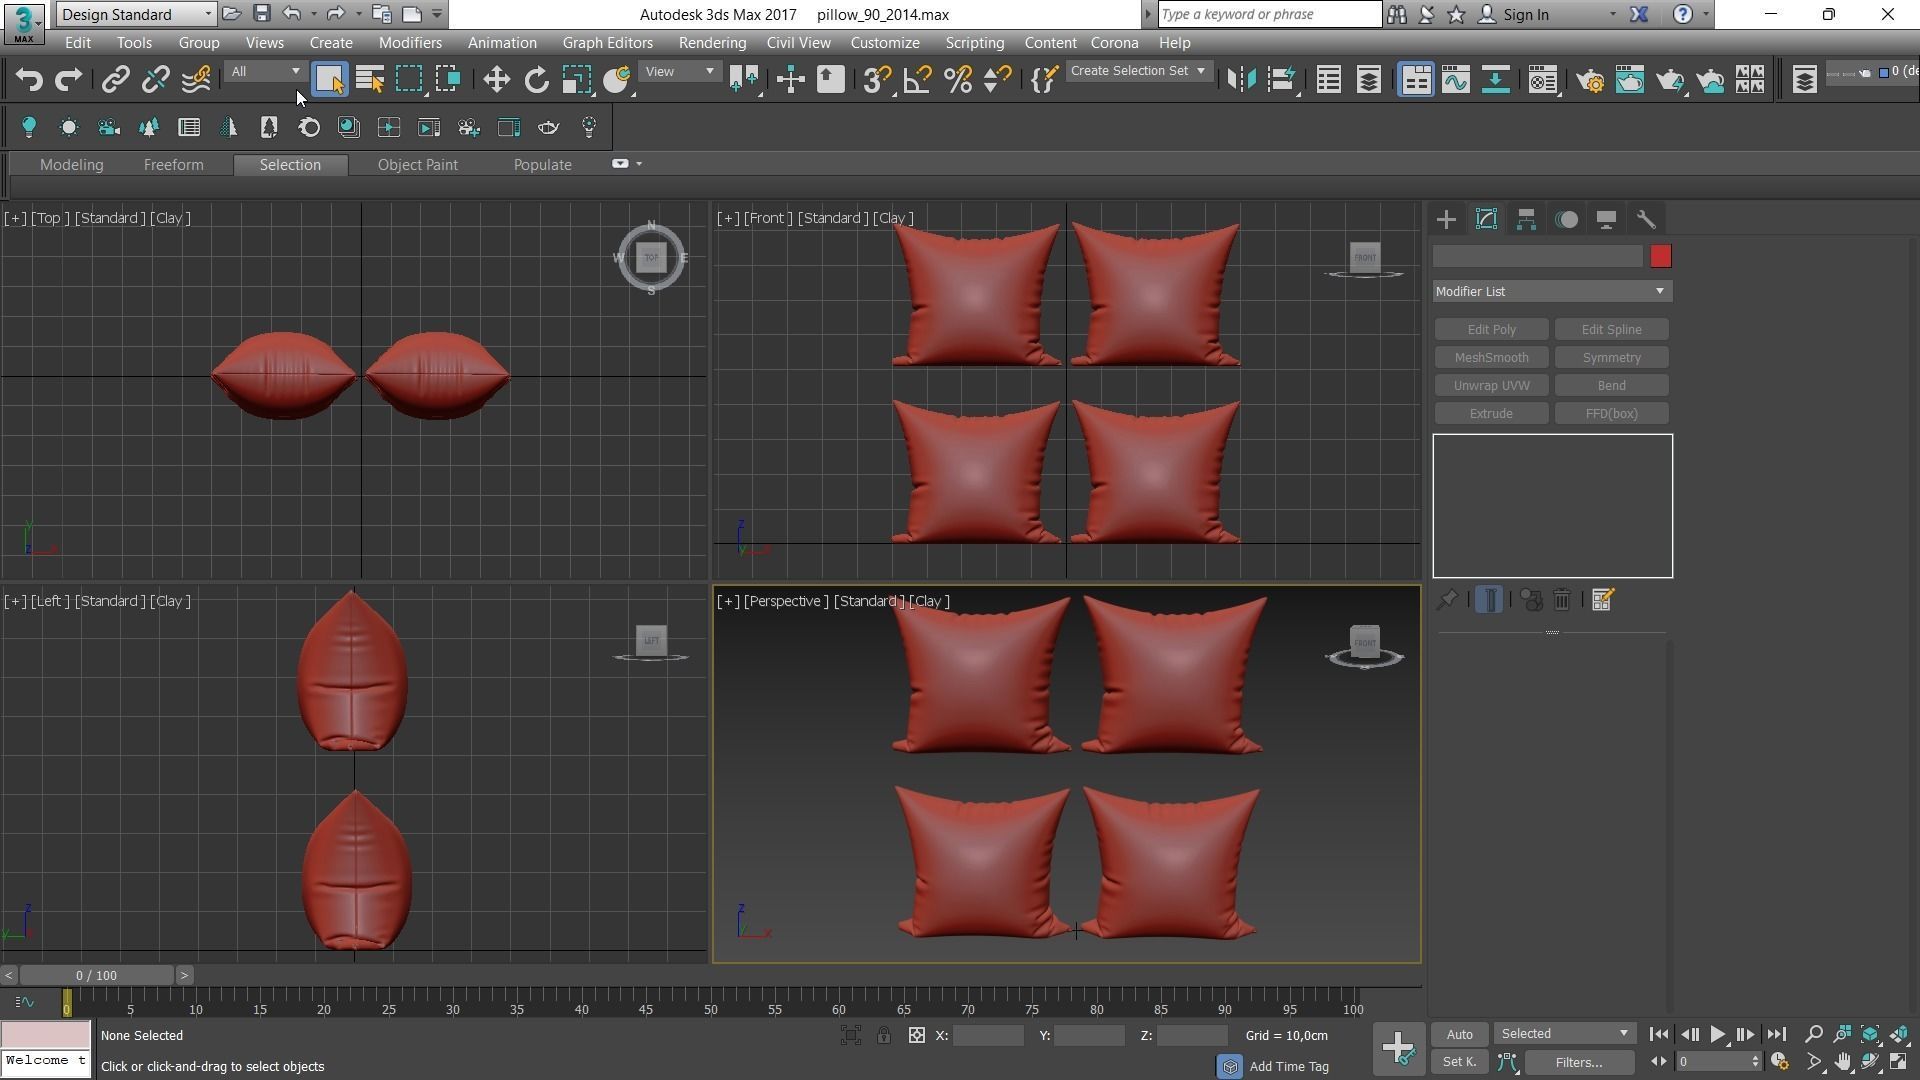Toggle Percent Snap

tap(958, 79)
